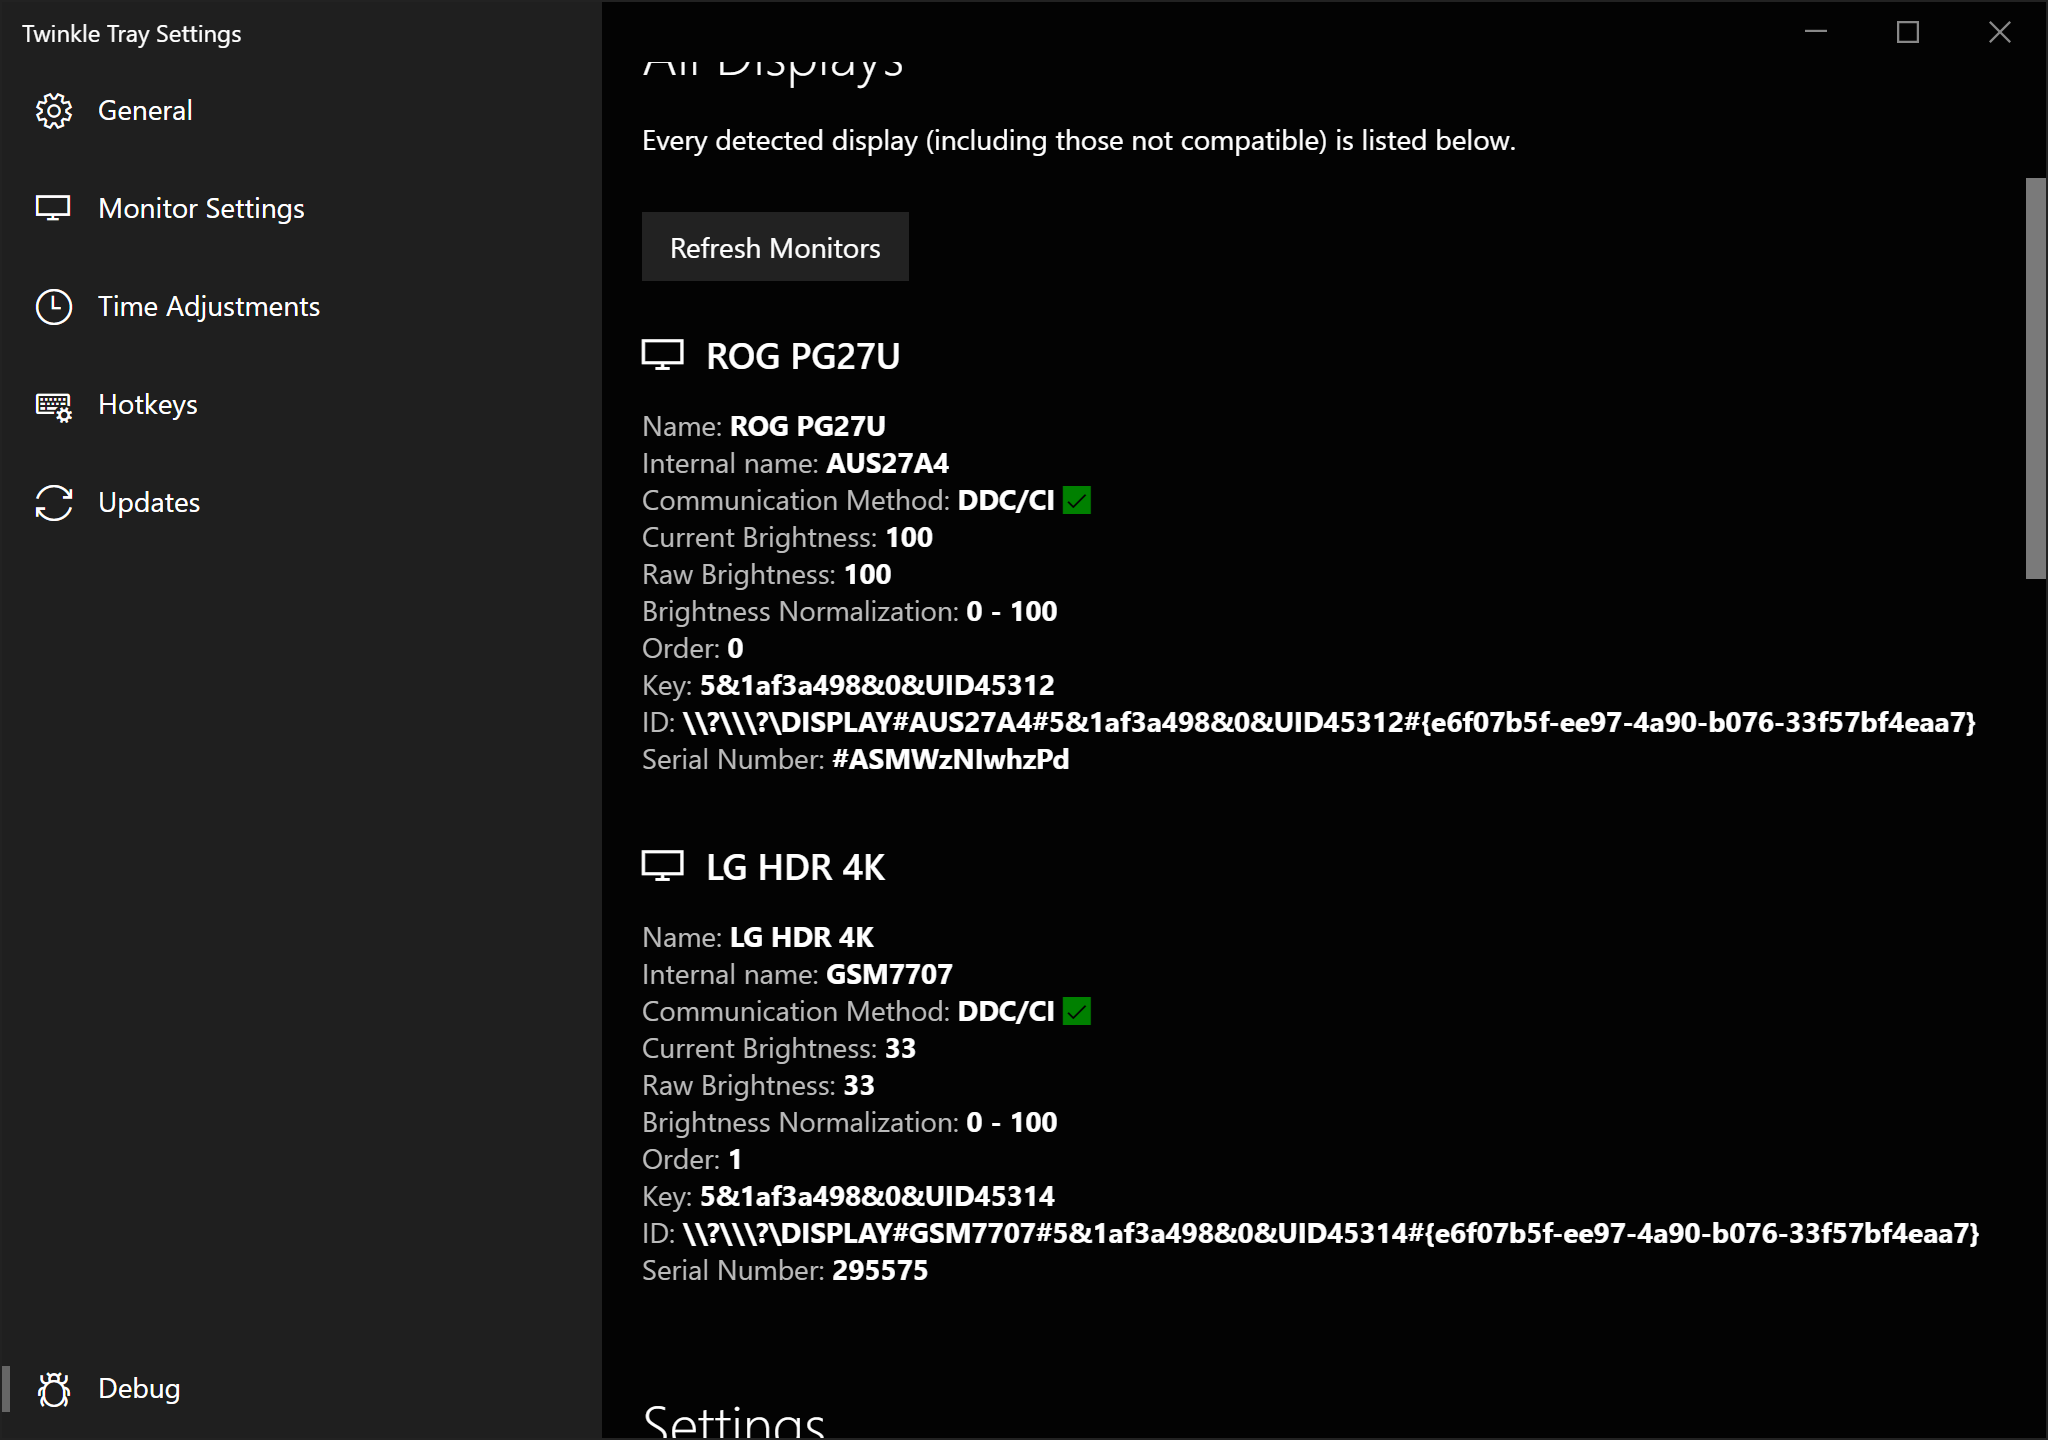Viewport: 2048px width, 1440px height.
Task: Click green DDC/CI checkmark for LG HDR 4K
Action: click(x=1077, y=1011)
